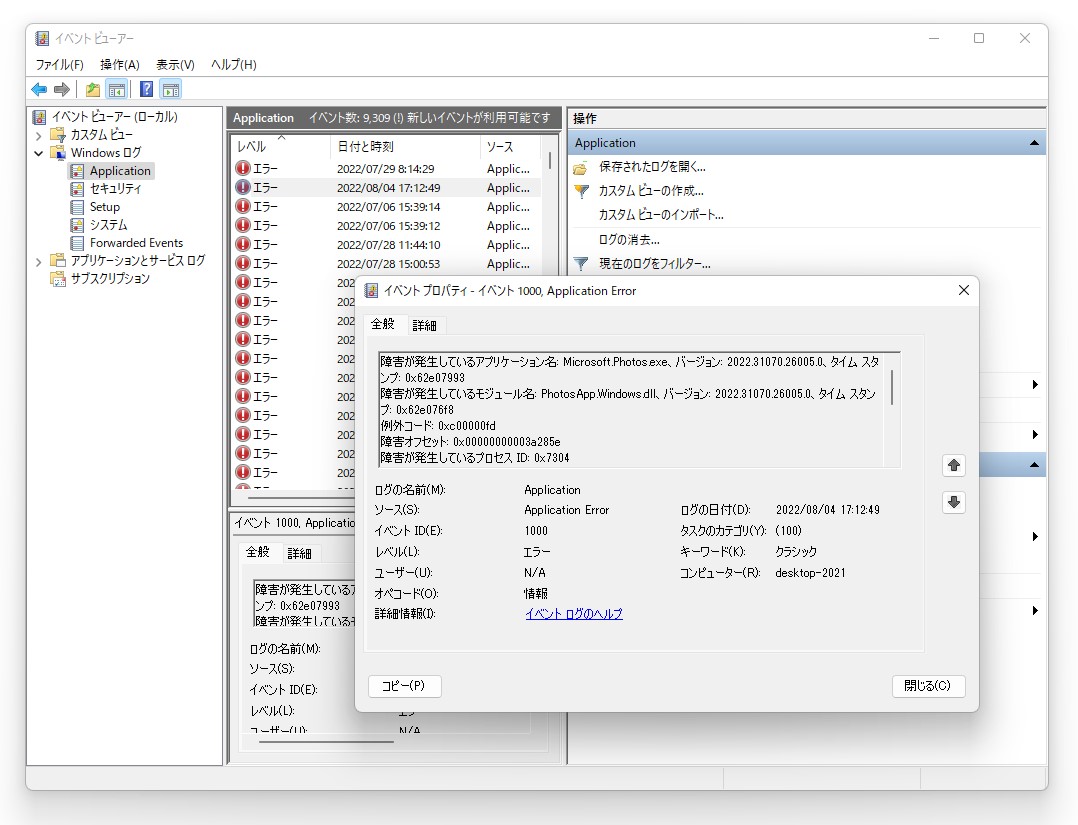Toggle the console tree pane toolbar icon
This screenshot has height=825, width=1078.
(117, 89)
